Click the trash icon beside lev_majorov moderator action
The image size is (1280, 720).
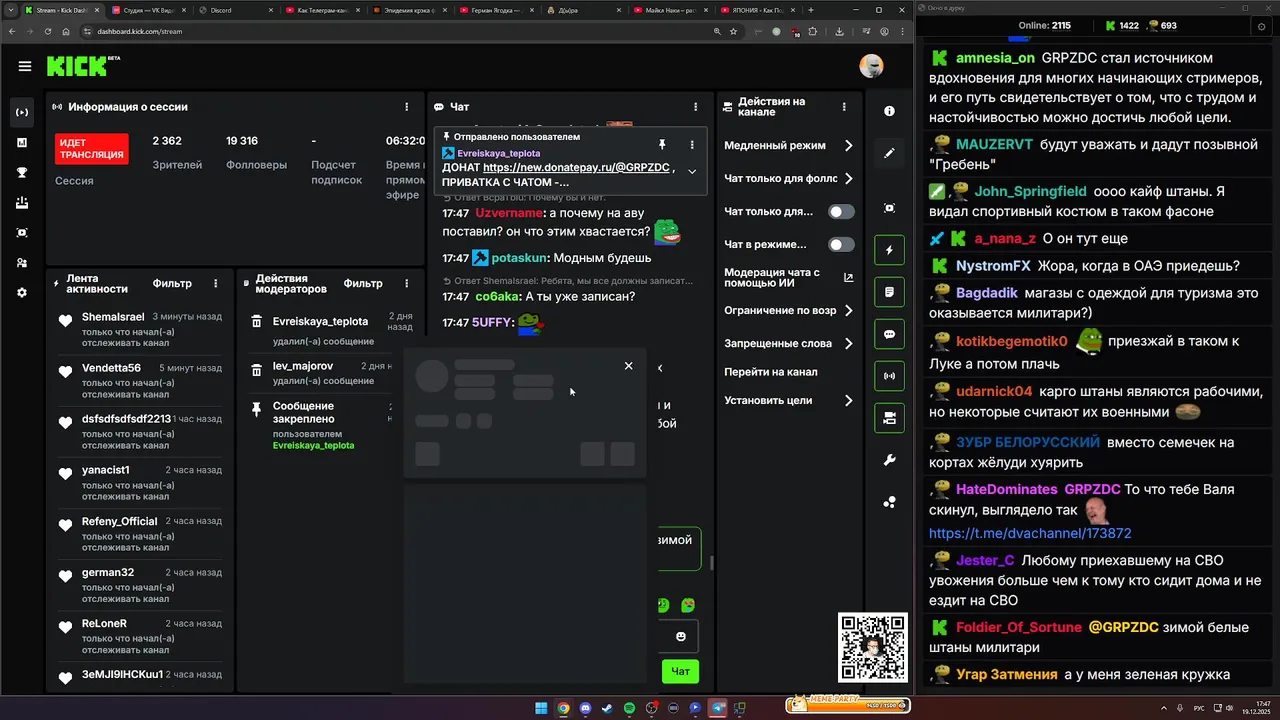coord(257,370)
